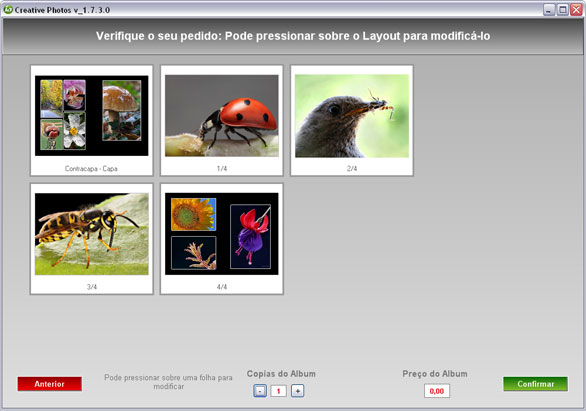Confirm the order with Confirmar button
Image resolution: width=586 pixels, height=411 pixels.
click(x=535, y=384)
